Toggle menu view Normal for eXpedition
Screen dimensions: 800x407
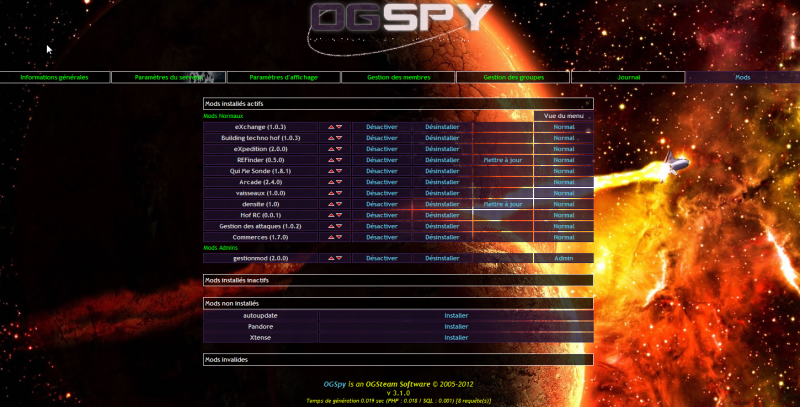pos(564,149)
